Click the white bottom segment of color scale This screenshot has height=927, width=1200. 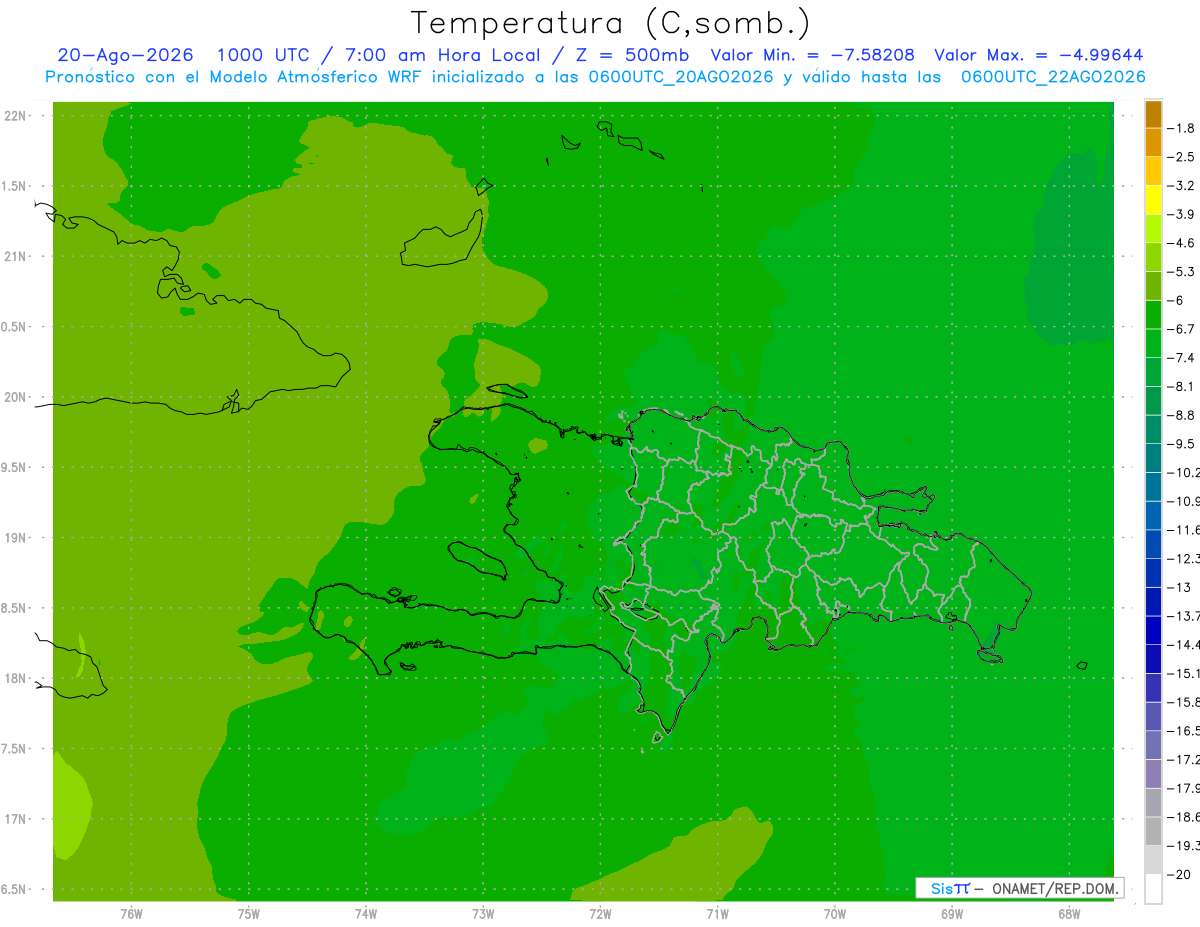point(1153,888)
